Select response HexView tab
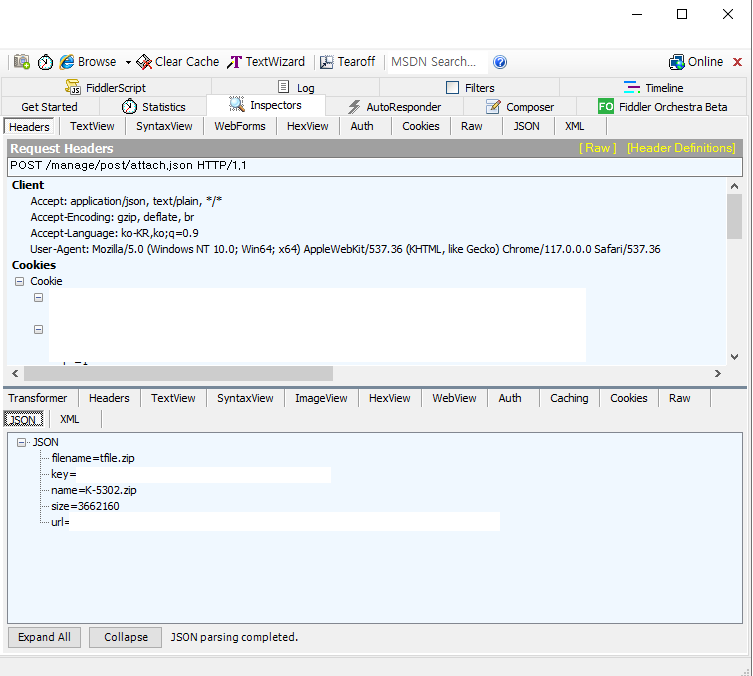Screen dimensions: 753x676 pos(390,398)
